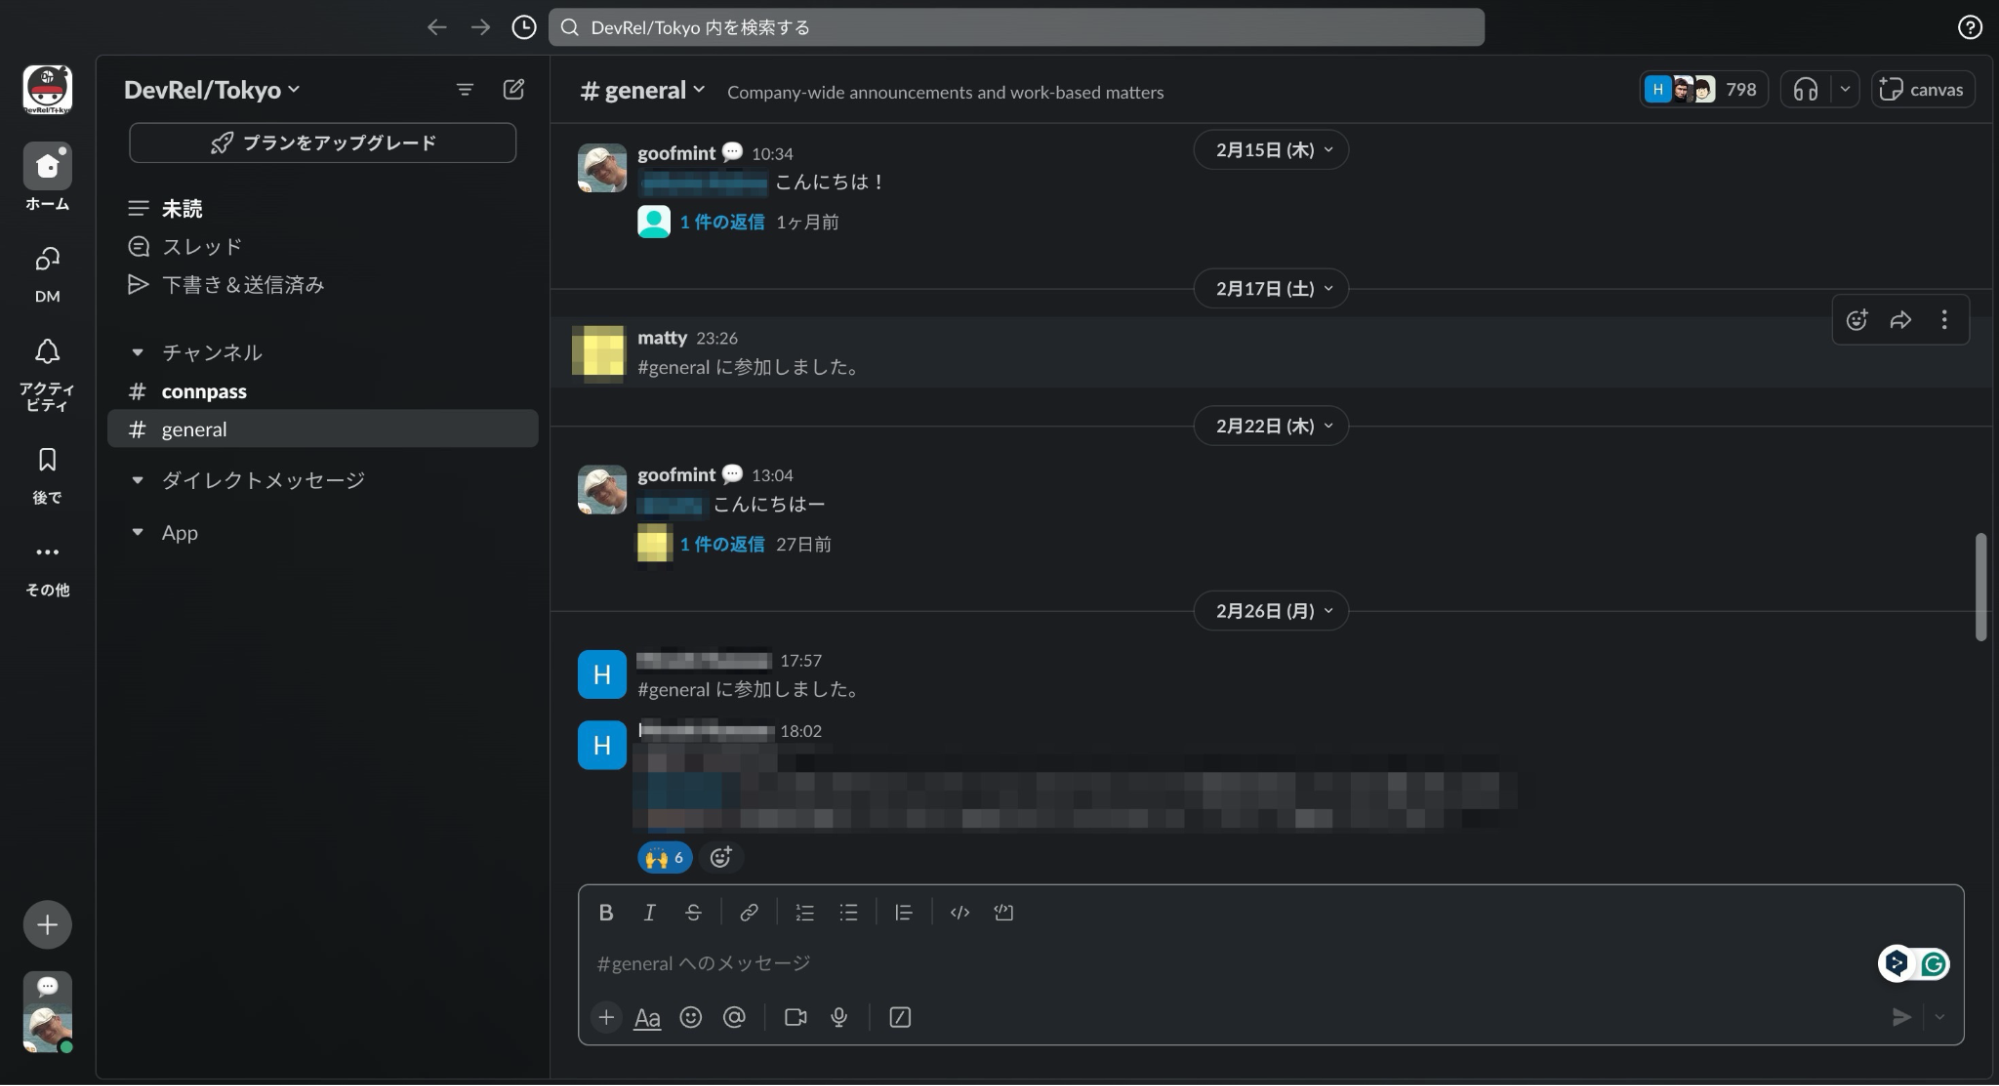Open reply thread under こんにちはー message
Screen dimensions: 1999x1086
(722, 545)
